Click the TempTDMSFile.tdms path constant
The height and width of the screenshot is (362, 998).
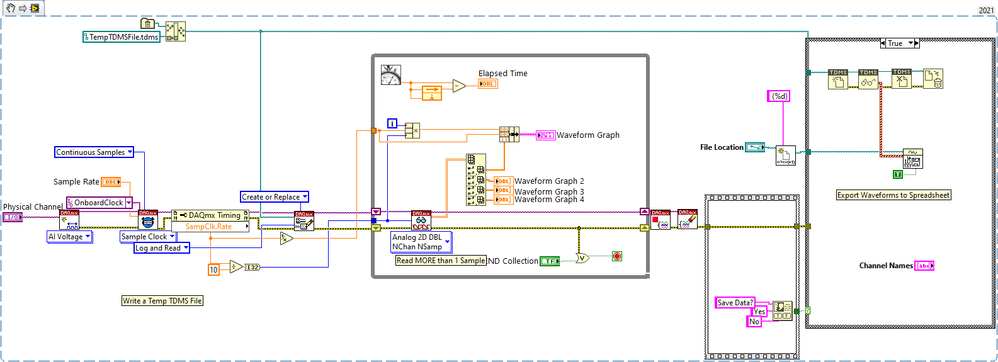122,37
